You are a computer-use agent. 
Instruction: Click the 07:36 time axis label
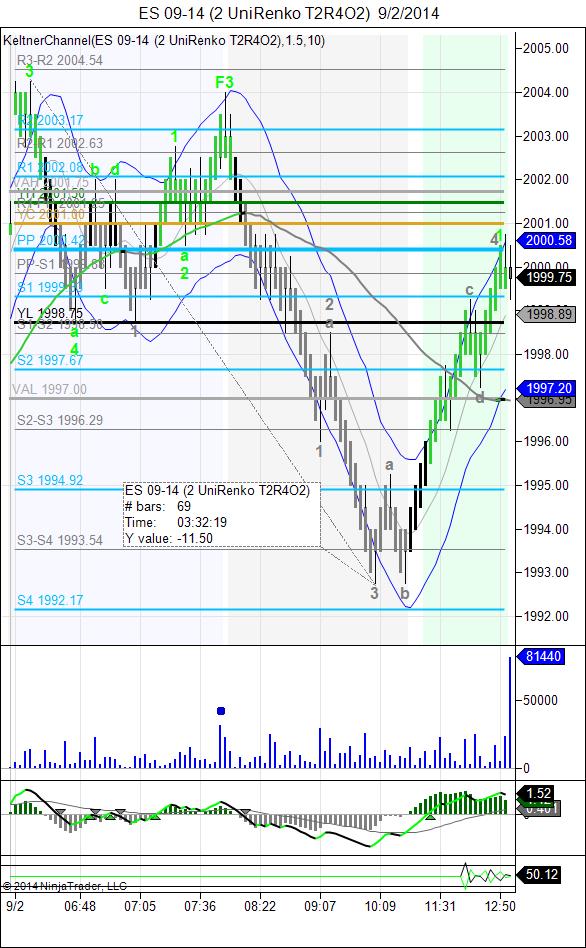tap(200, 906)
